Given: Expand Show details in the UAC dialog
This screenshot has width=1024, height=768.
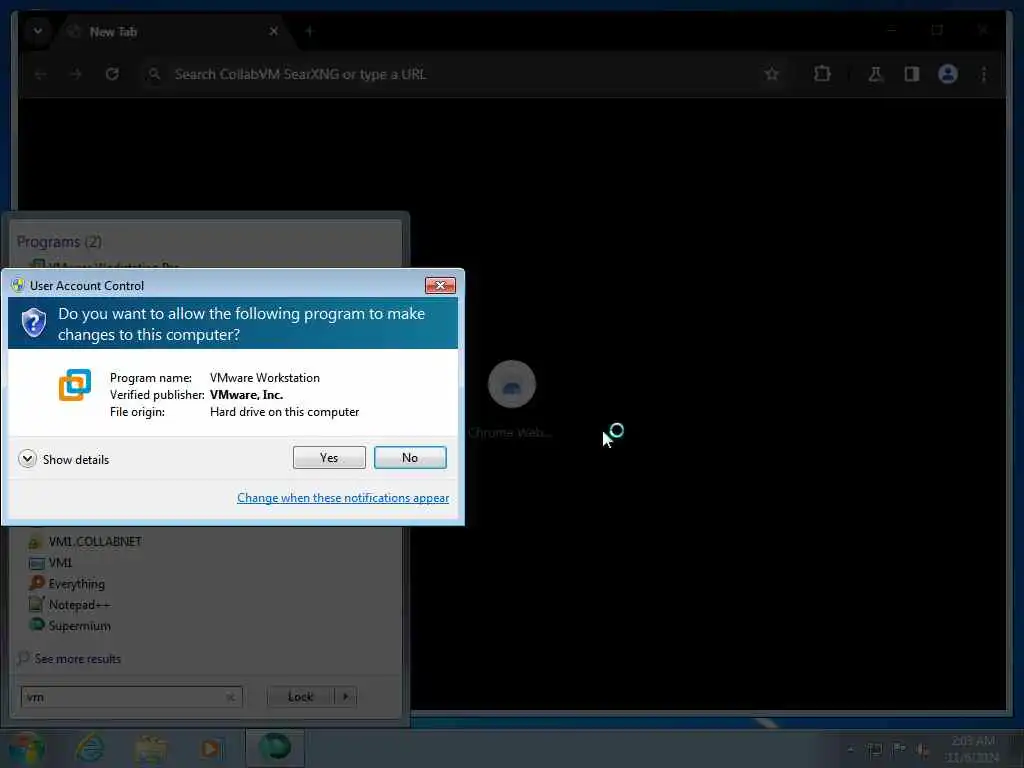Looking at the screenshot, I should pos(64,459).
